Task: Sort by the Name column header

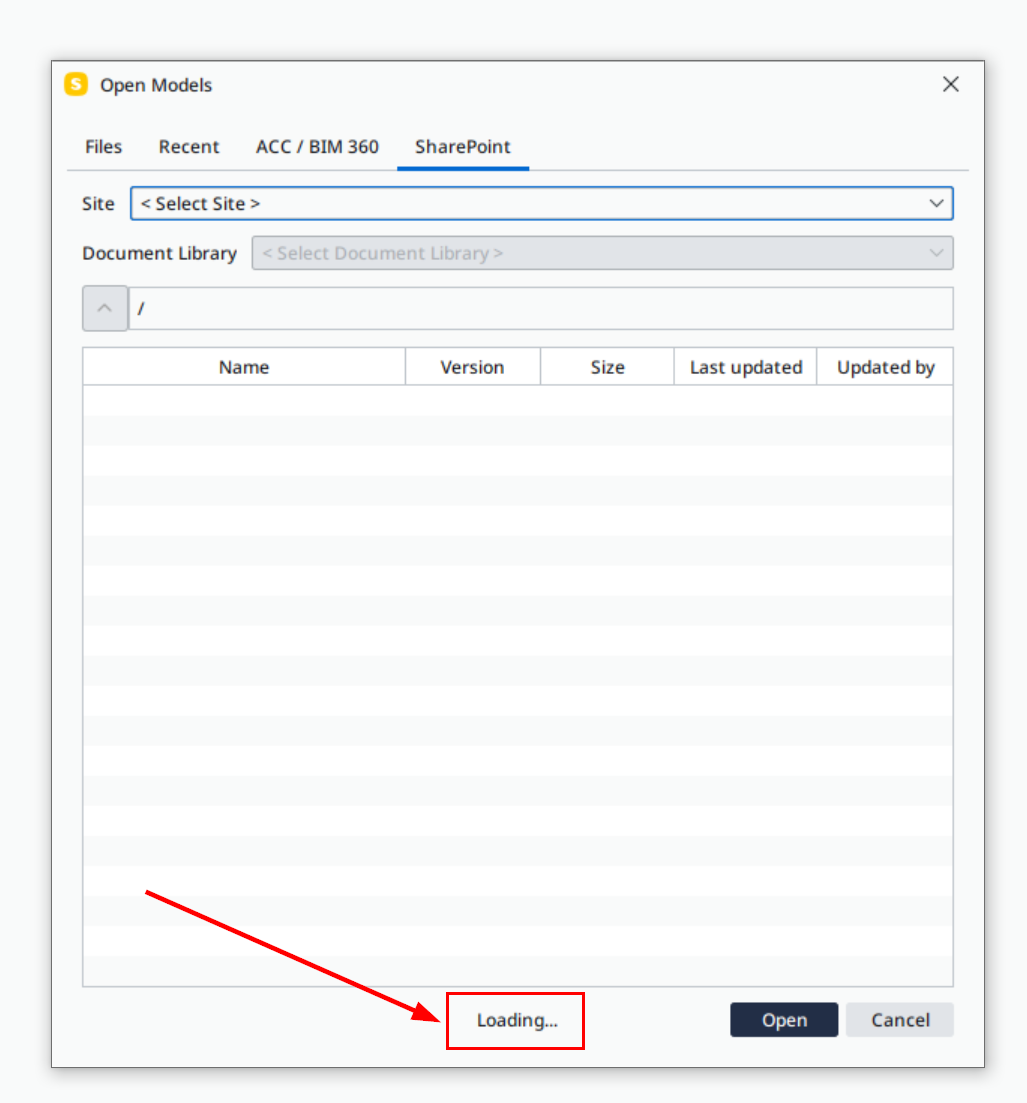Action: pyautogui.click(x=244, y=366)
